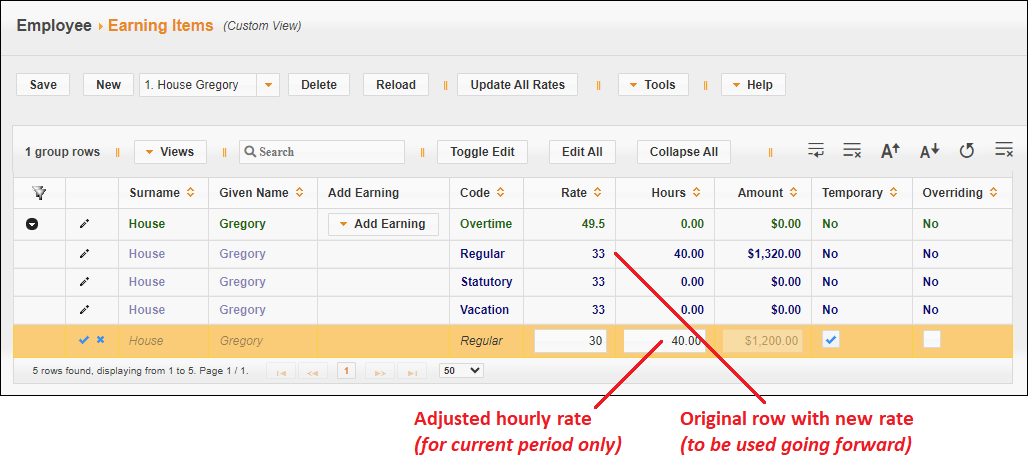This screenshot has width=1028, height=461.
Task: Increase font size with the A-up icon
Action: 890,151
